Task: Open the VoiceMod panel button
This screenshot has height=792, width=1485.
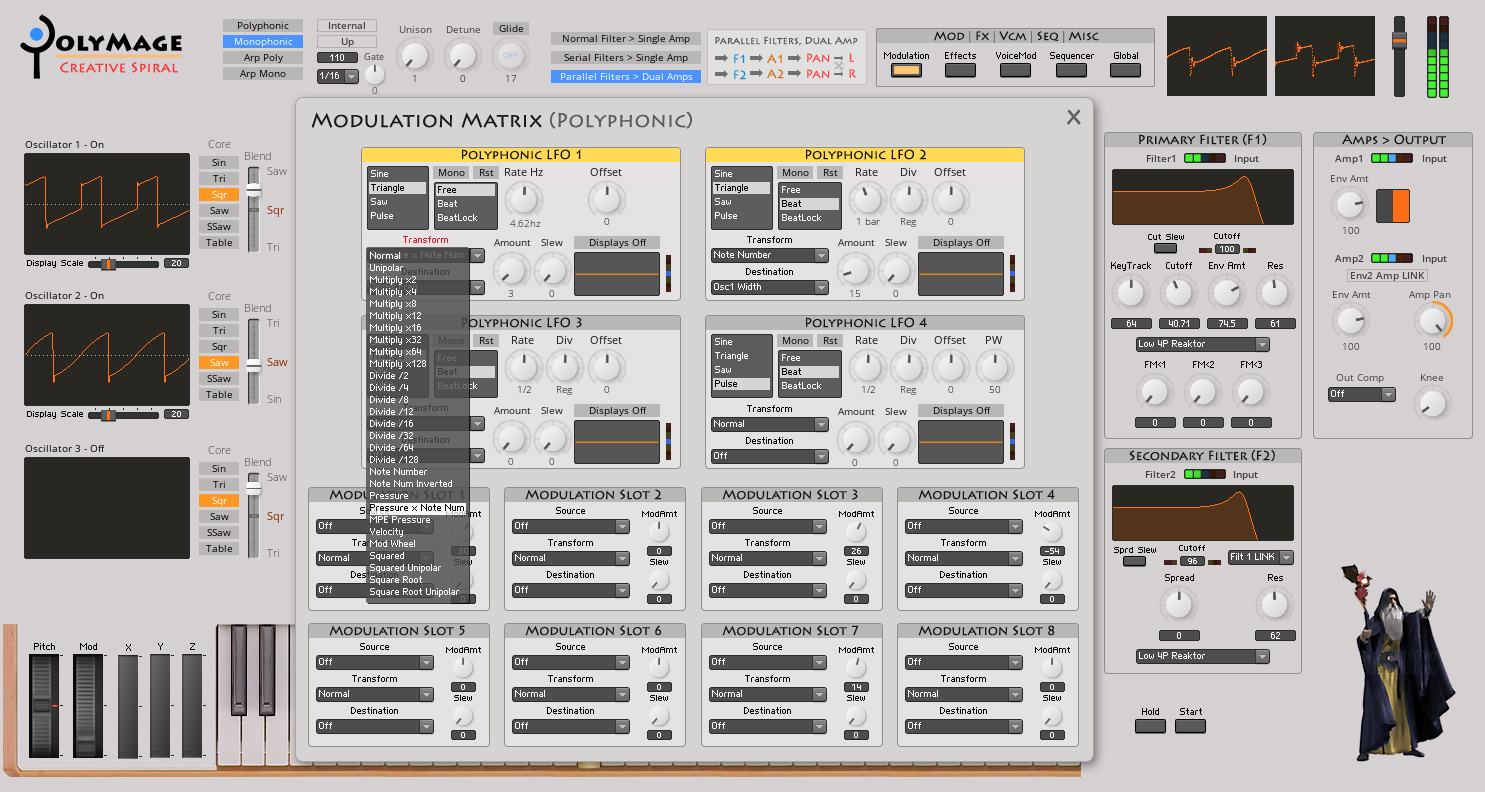Action: tap(1015, 70)
